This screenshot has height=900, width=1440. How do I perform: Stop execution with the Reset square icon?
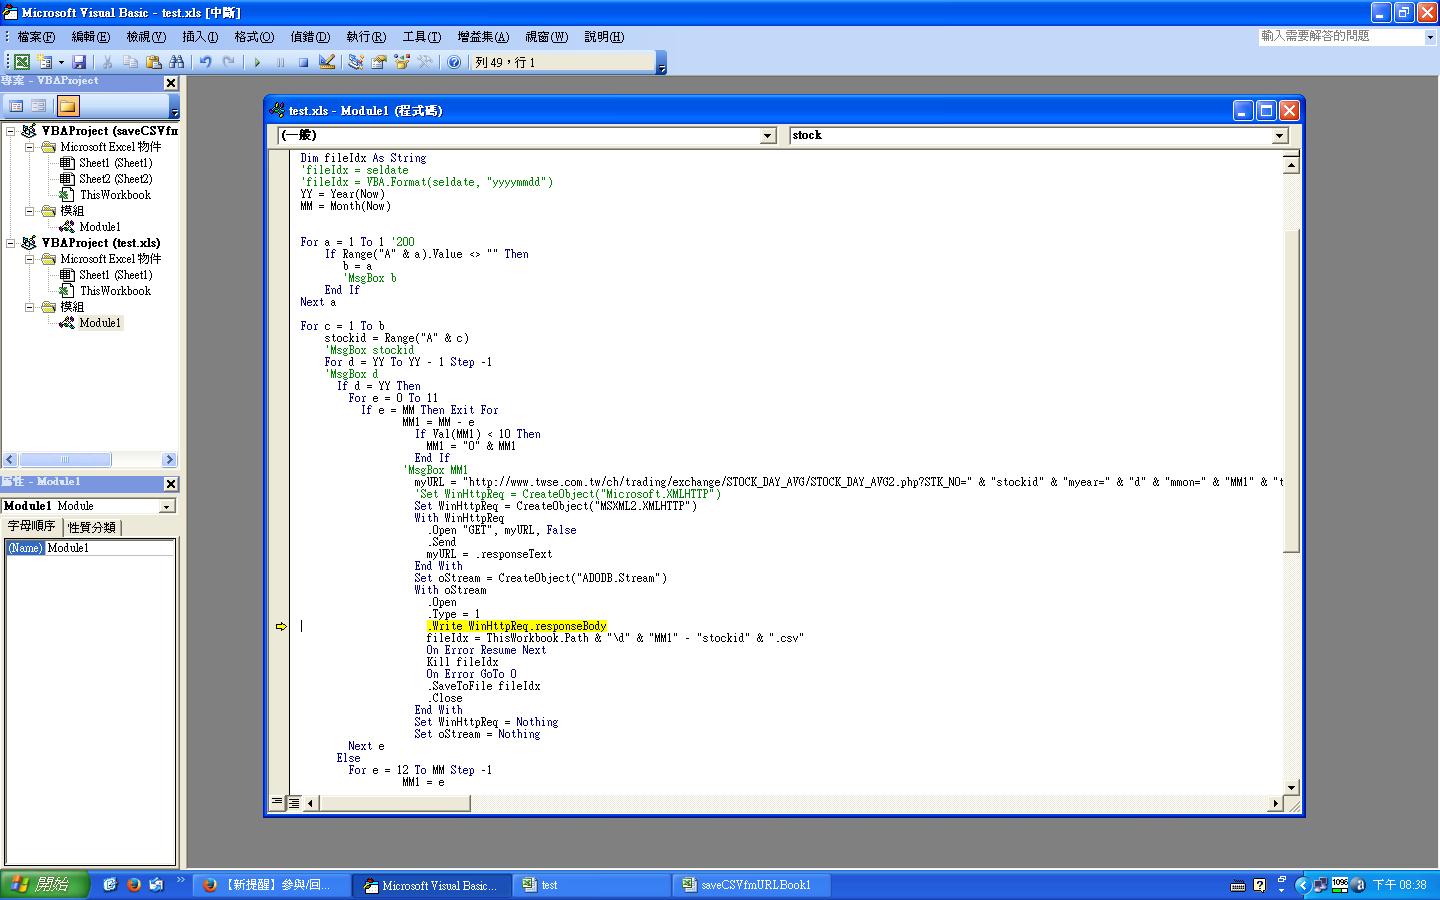pos(303,62)
